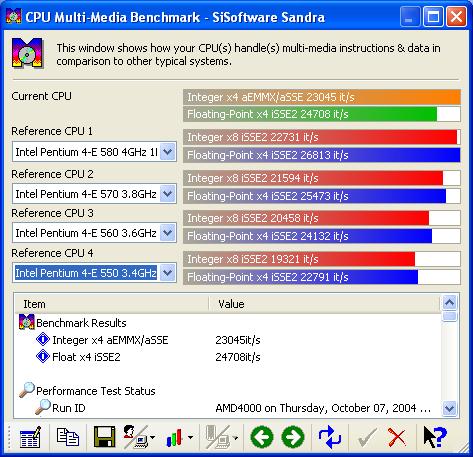Click the red Integer x8 21594 it/s bar
This screenshot has width=473, height=457.
point(322,178)
